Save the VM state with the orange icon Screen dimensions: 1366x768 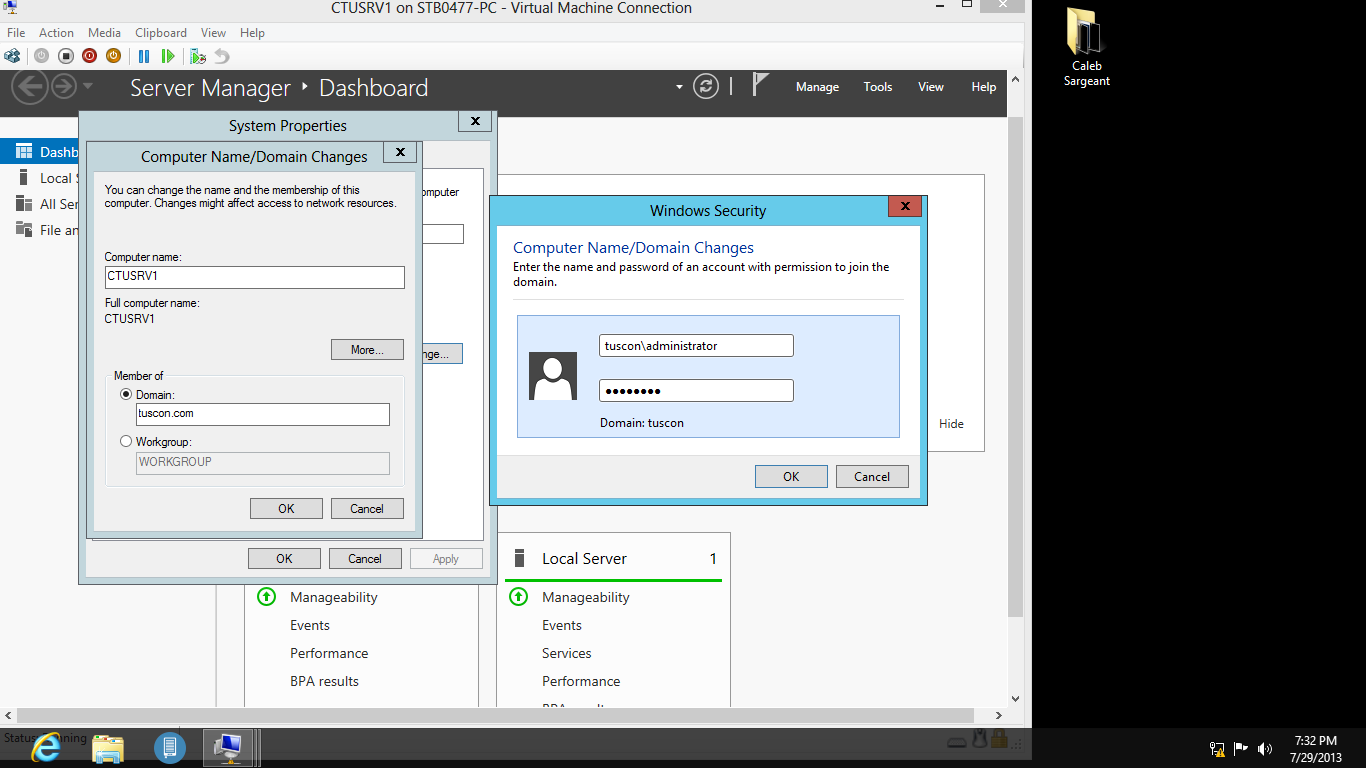pos(113,56)
